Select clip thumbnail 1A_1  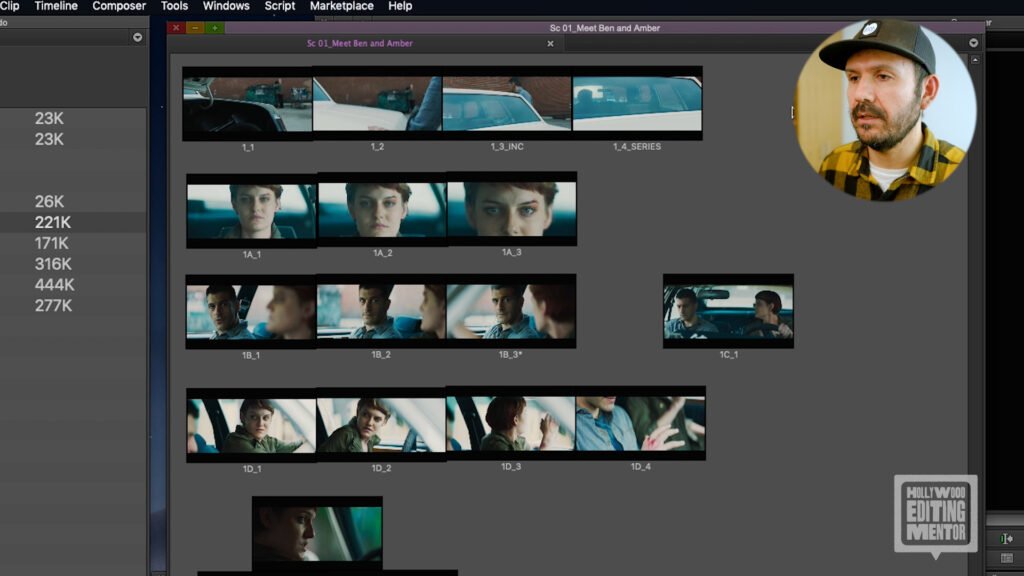pos(251,211)
